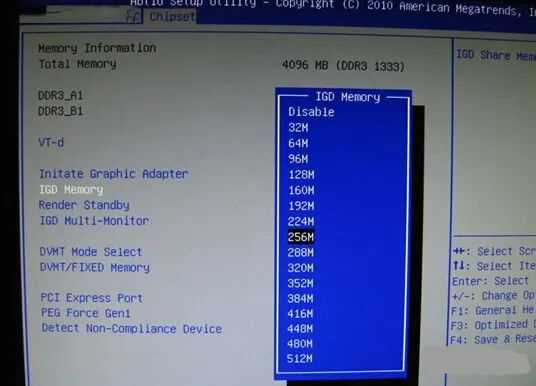Select the 512M memory option

(299, 358)
